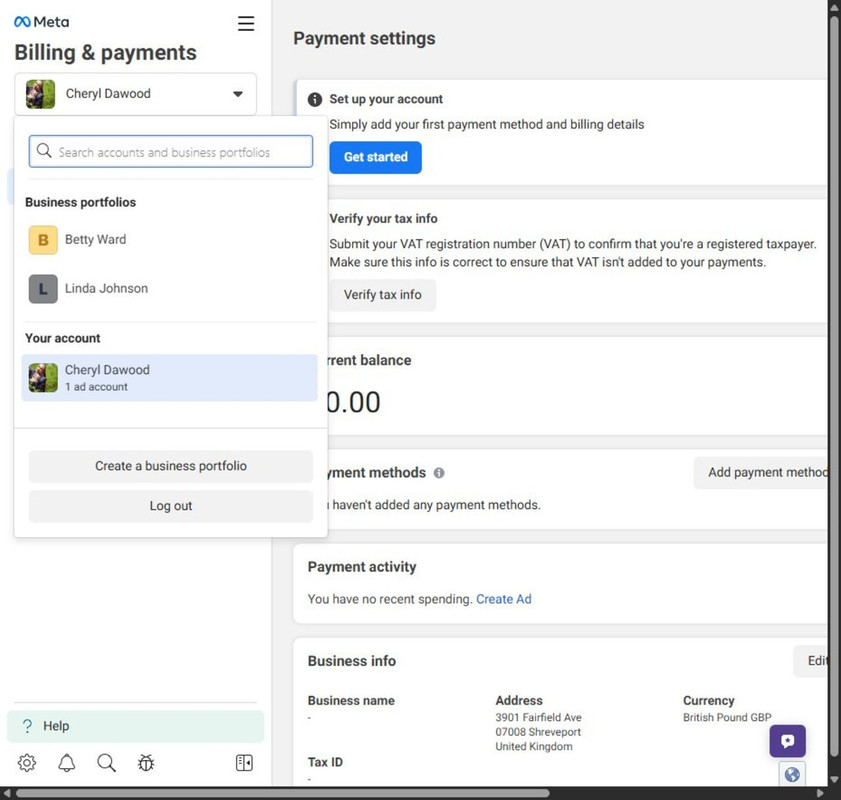
Task: Click the question mark Help icon
Action: pos(27,726)
